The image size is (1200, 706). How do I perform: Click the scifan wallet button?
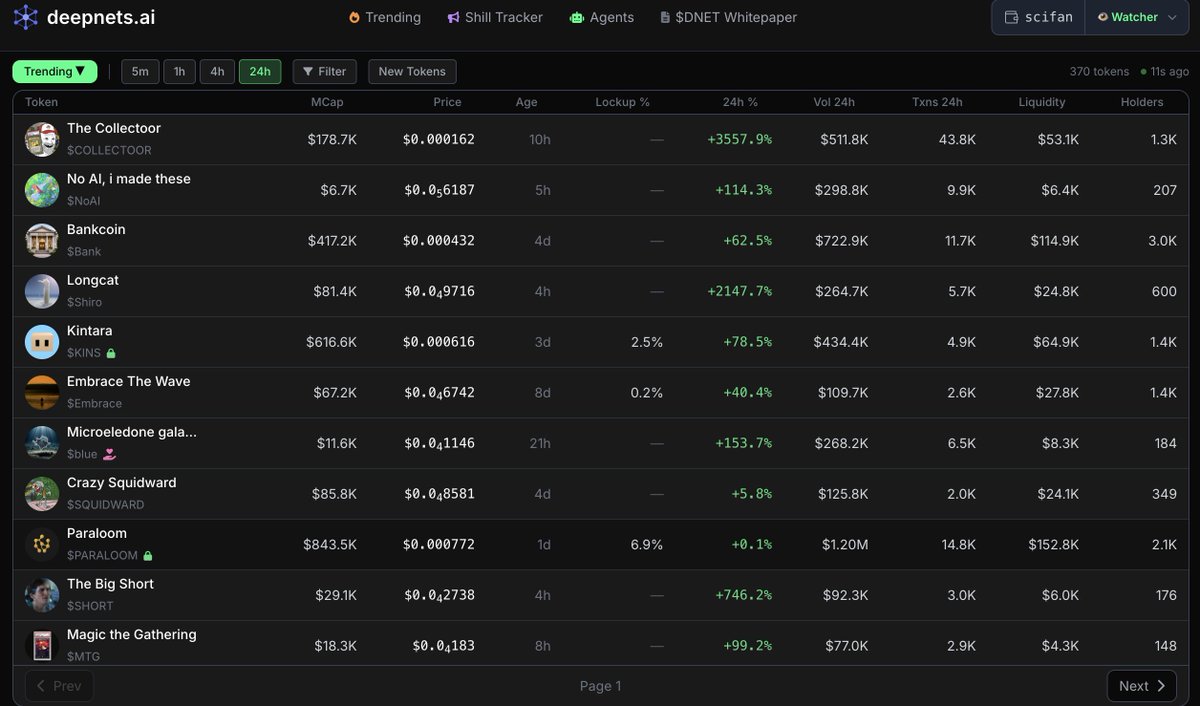1039,17
